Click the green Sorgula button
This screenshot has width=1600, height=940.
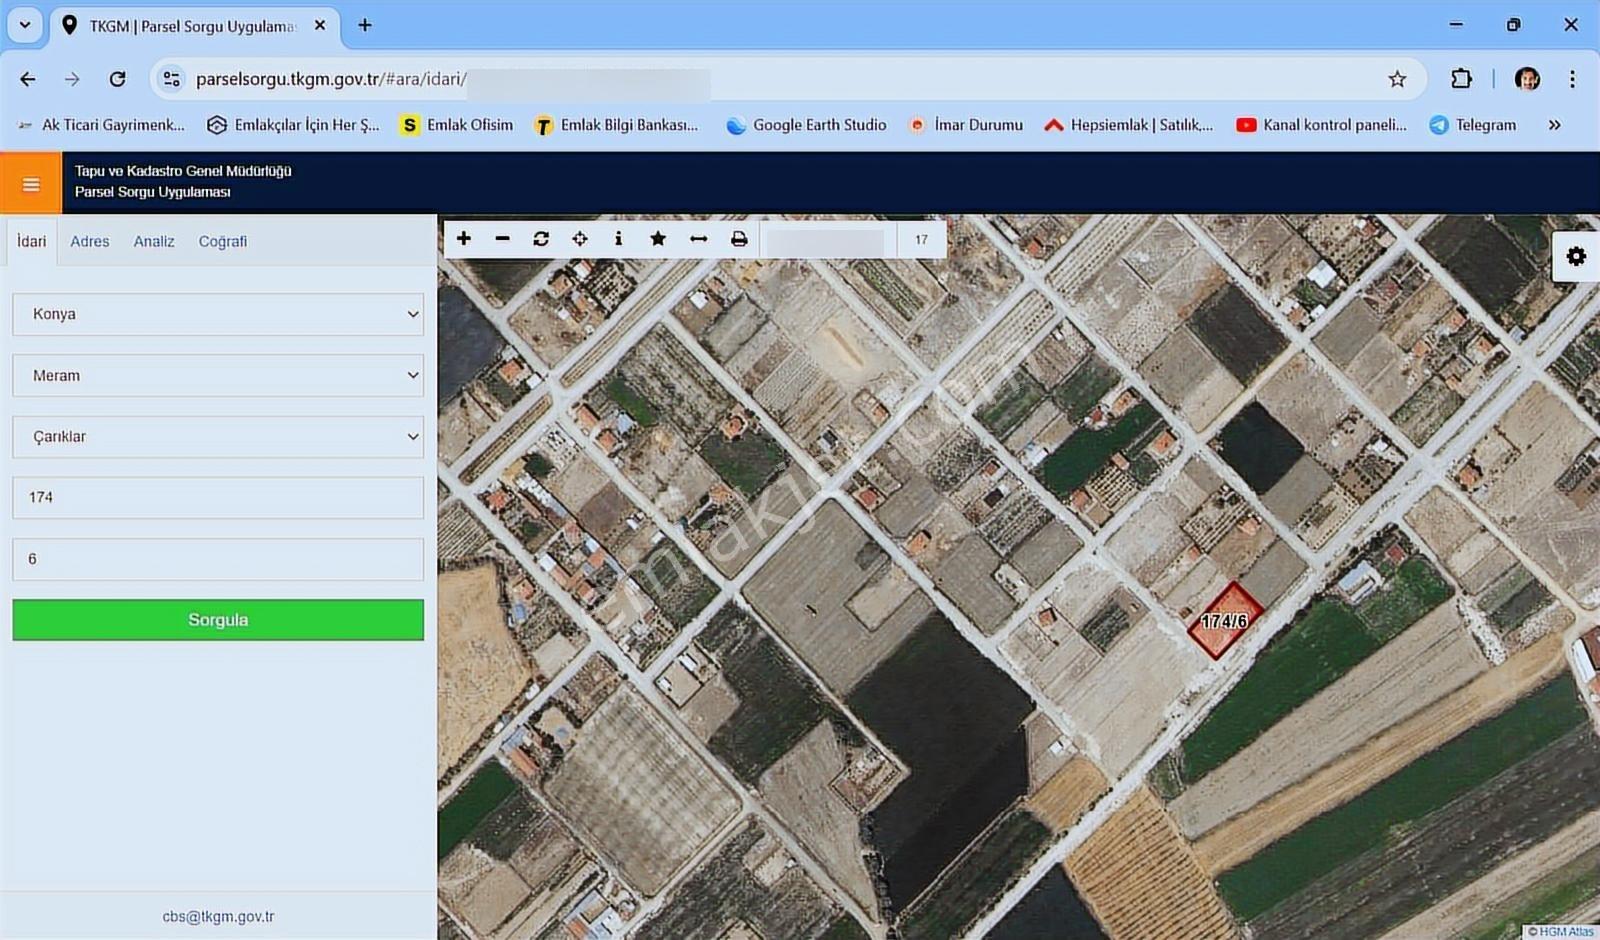218,620
